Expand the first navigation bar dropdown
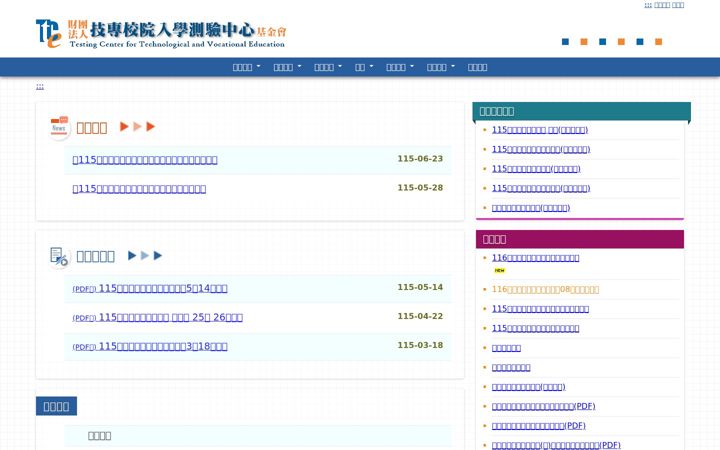 pos(247,67)
